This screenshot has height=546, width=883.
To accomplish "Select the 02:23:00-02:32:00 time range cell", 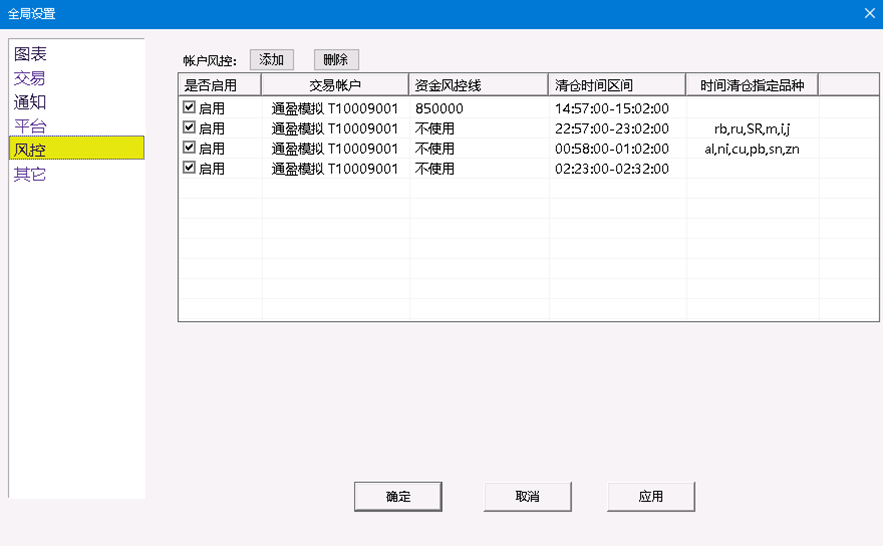I will [x=612, y=169].
